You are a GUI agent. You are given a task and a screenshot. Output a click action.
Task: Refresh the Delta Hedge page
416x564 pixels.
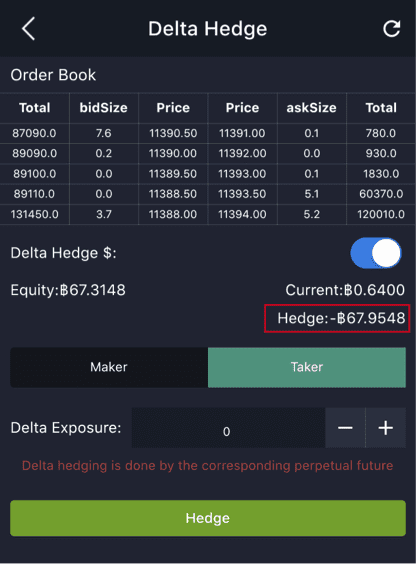pyautogui.click(x=392, y=29)
